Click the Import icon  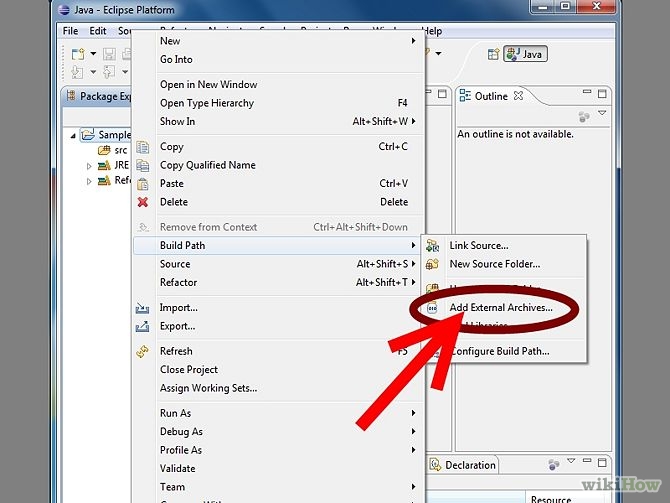pos(142,308)
